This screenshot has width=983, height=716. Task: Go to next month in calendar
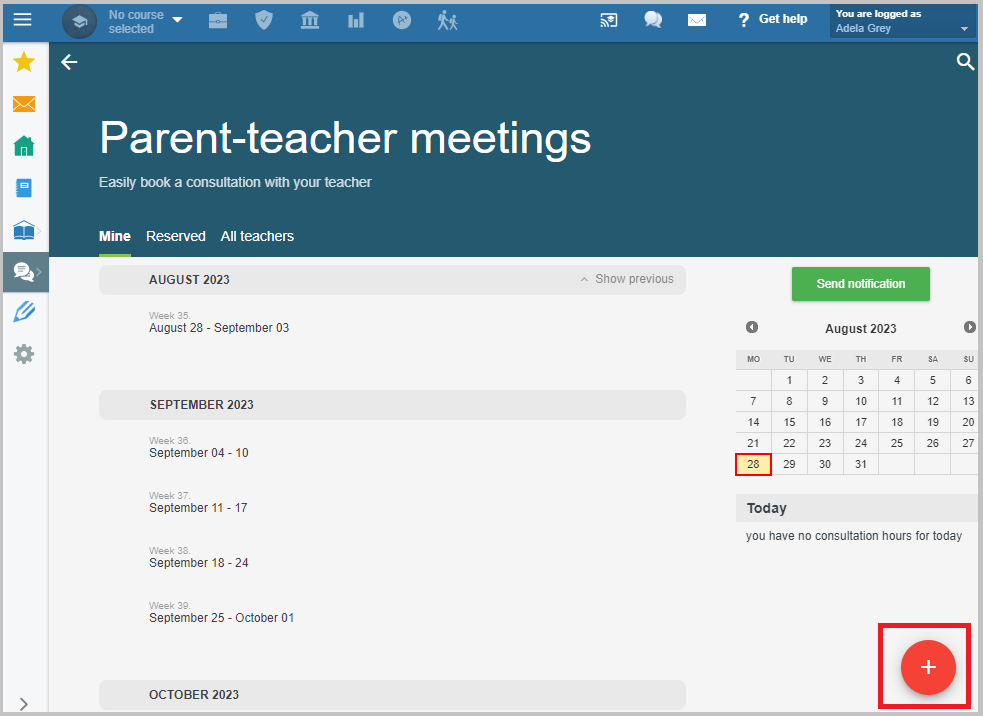969,327
